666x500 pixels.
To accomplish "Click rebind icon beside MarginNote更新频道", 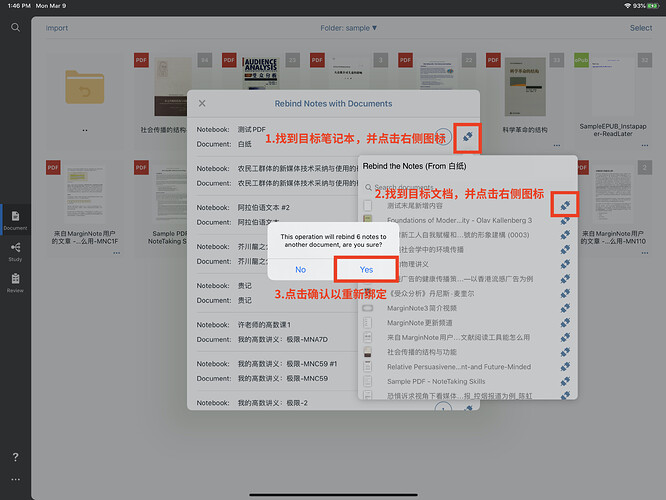I will point(565,323).
